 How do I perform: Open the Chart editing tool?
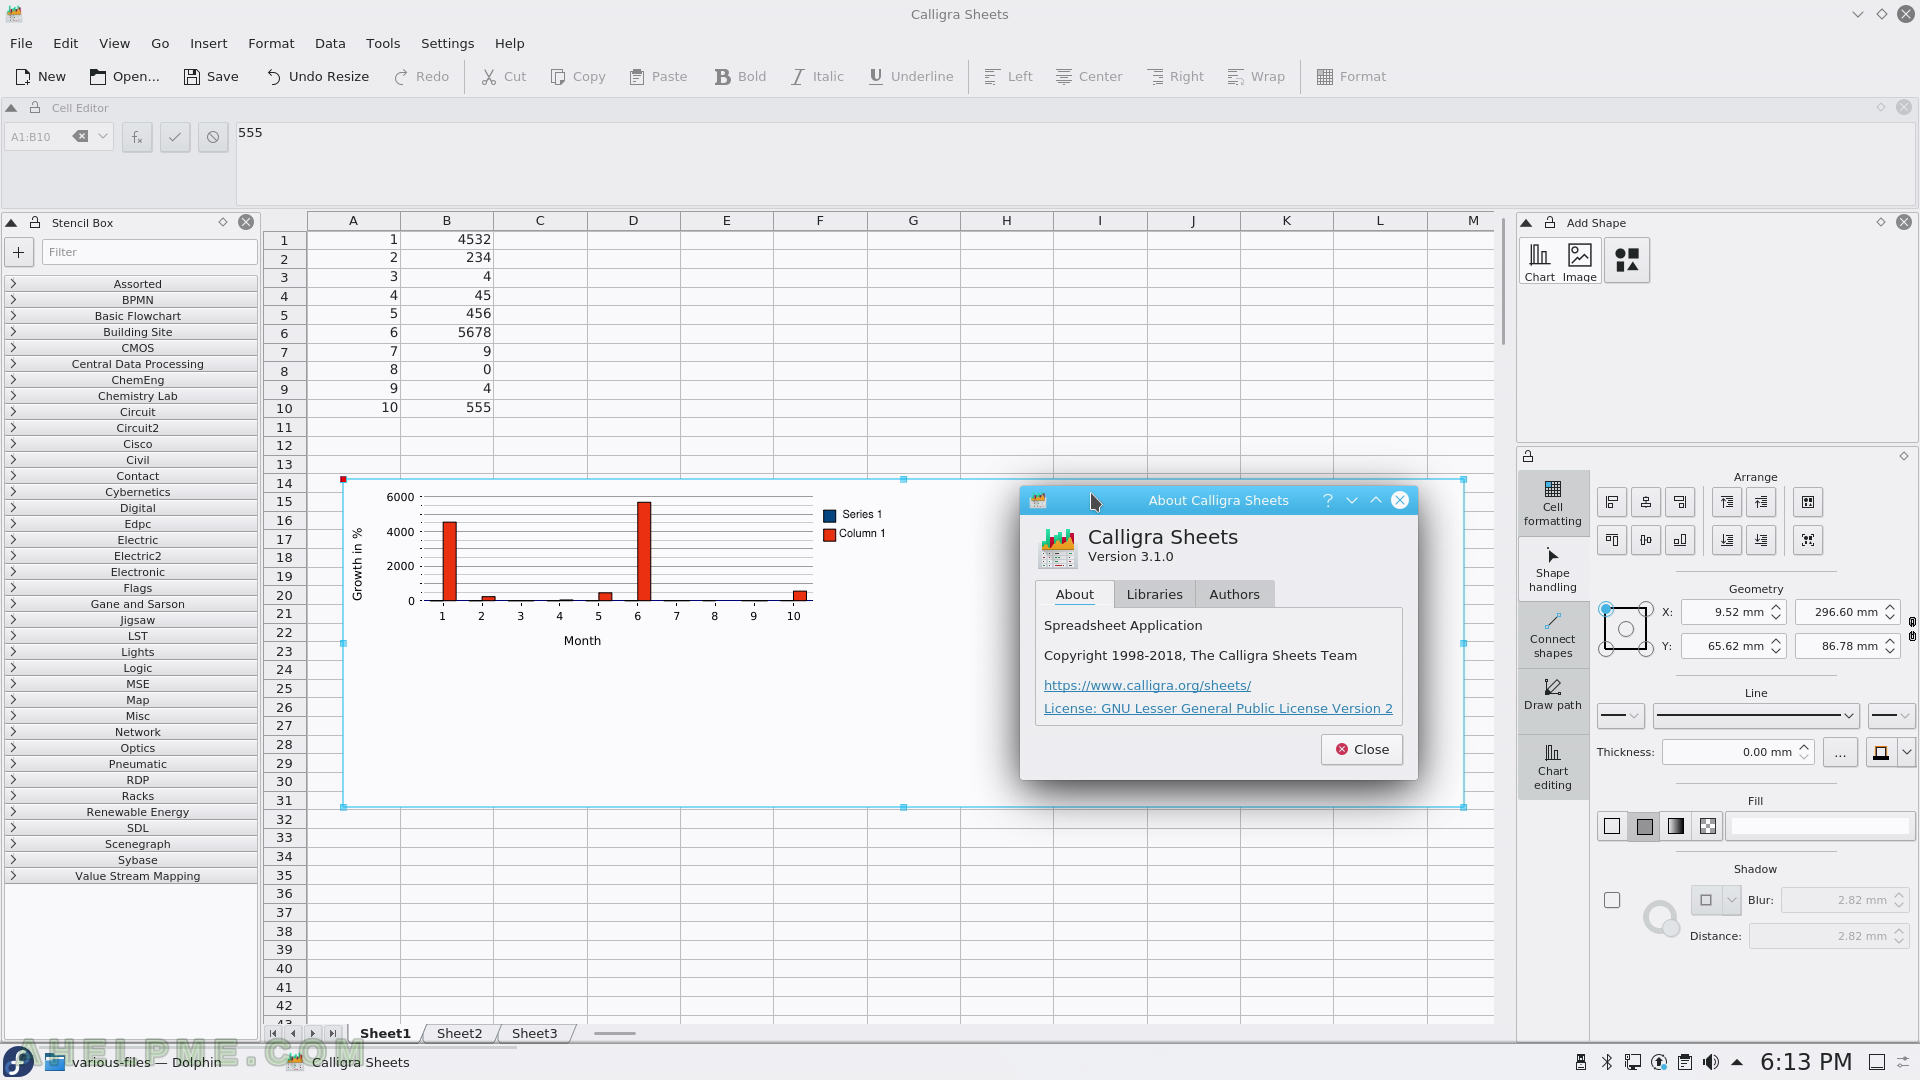coord(1553,767)
